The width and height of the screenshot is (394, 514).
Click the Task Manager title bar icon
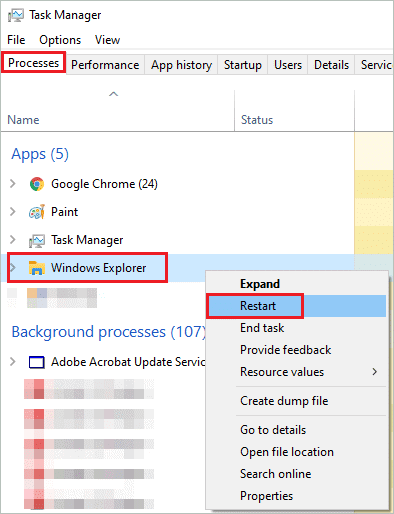coord(16,15)
